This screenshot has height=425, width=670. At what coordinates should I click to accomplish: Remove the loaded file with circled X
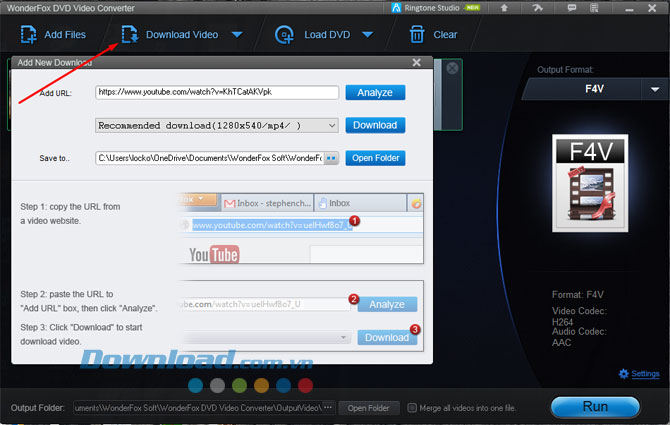(452, 68)
